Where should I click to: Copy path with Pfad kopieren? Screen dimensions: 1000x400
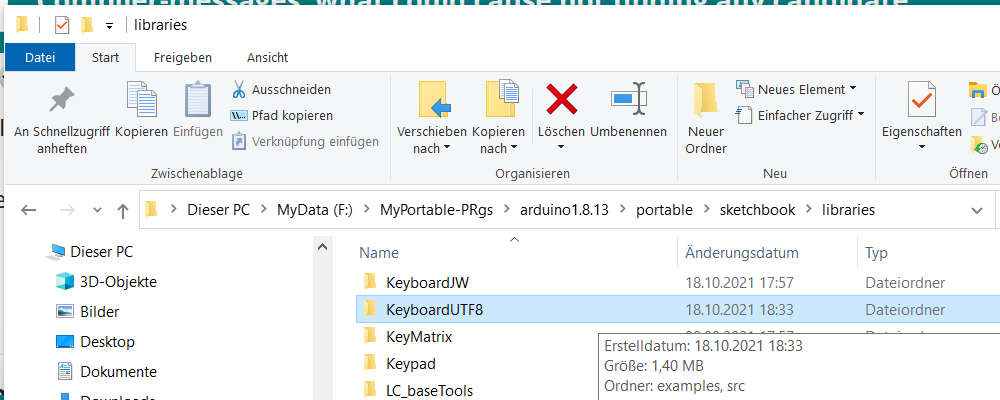point(281,115)
